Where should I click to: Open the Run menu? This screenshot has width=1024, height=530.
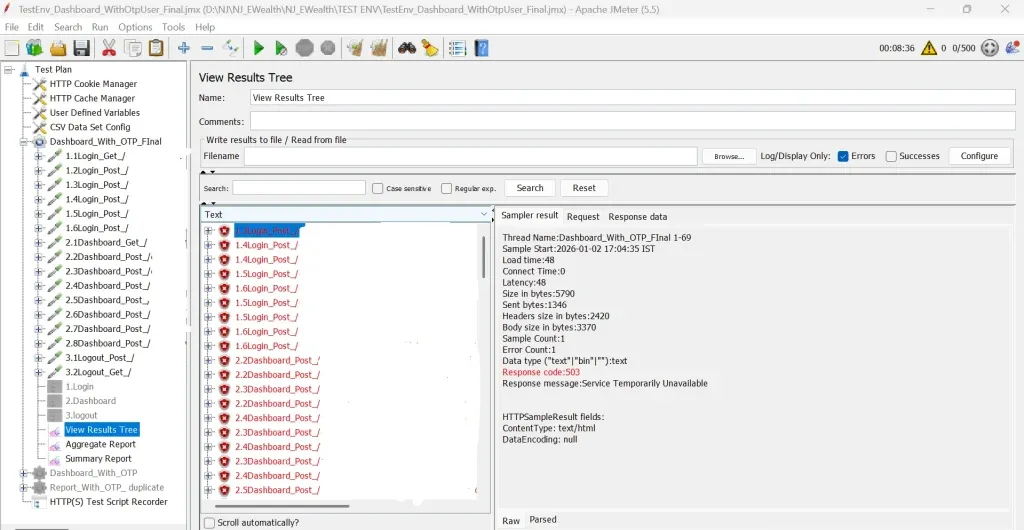(x=100, y=27)
